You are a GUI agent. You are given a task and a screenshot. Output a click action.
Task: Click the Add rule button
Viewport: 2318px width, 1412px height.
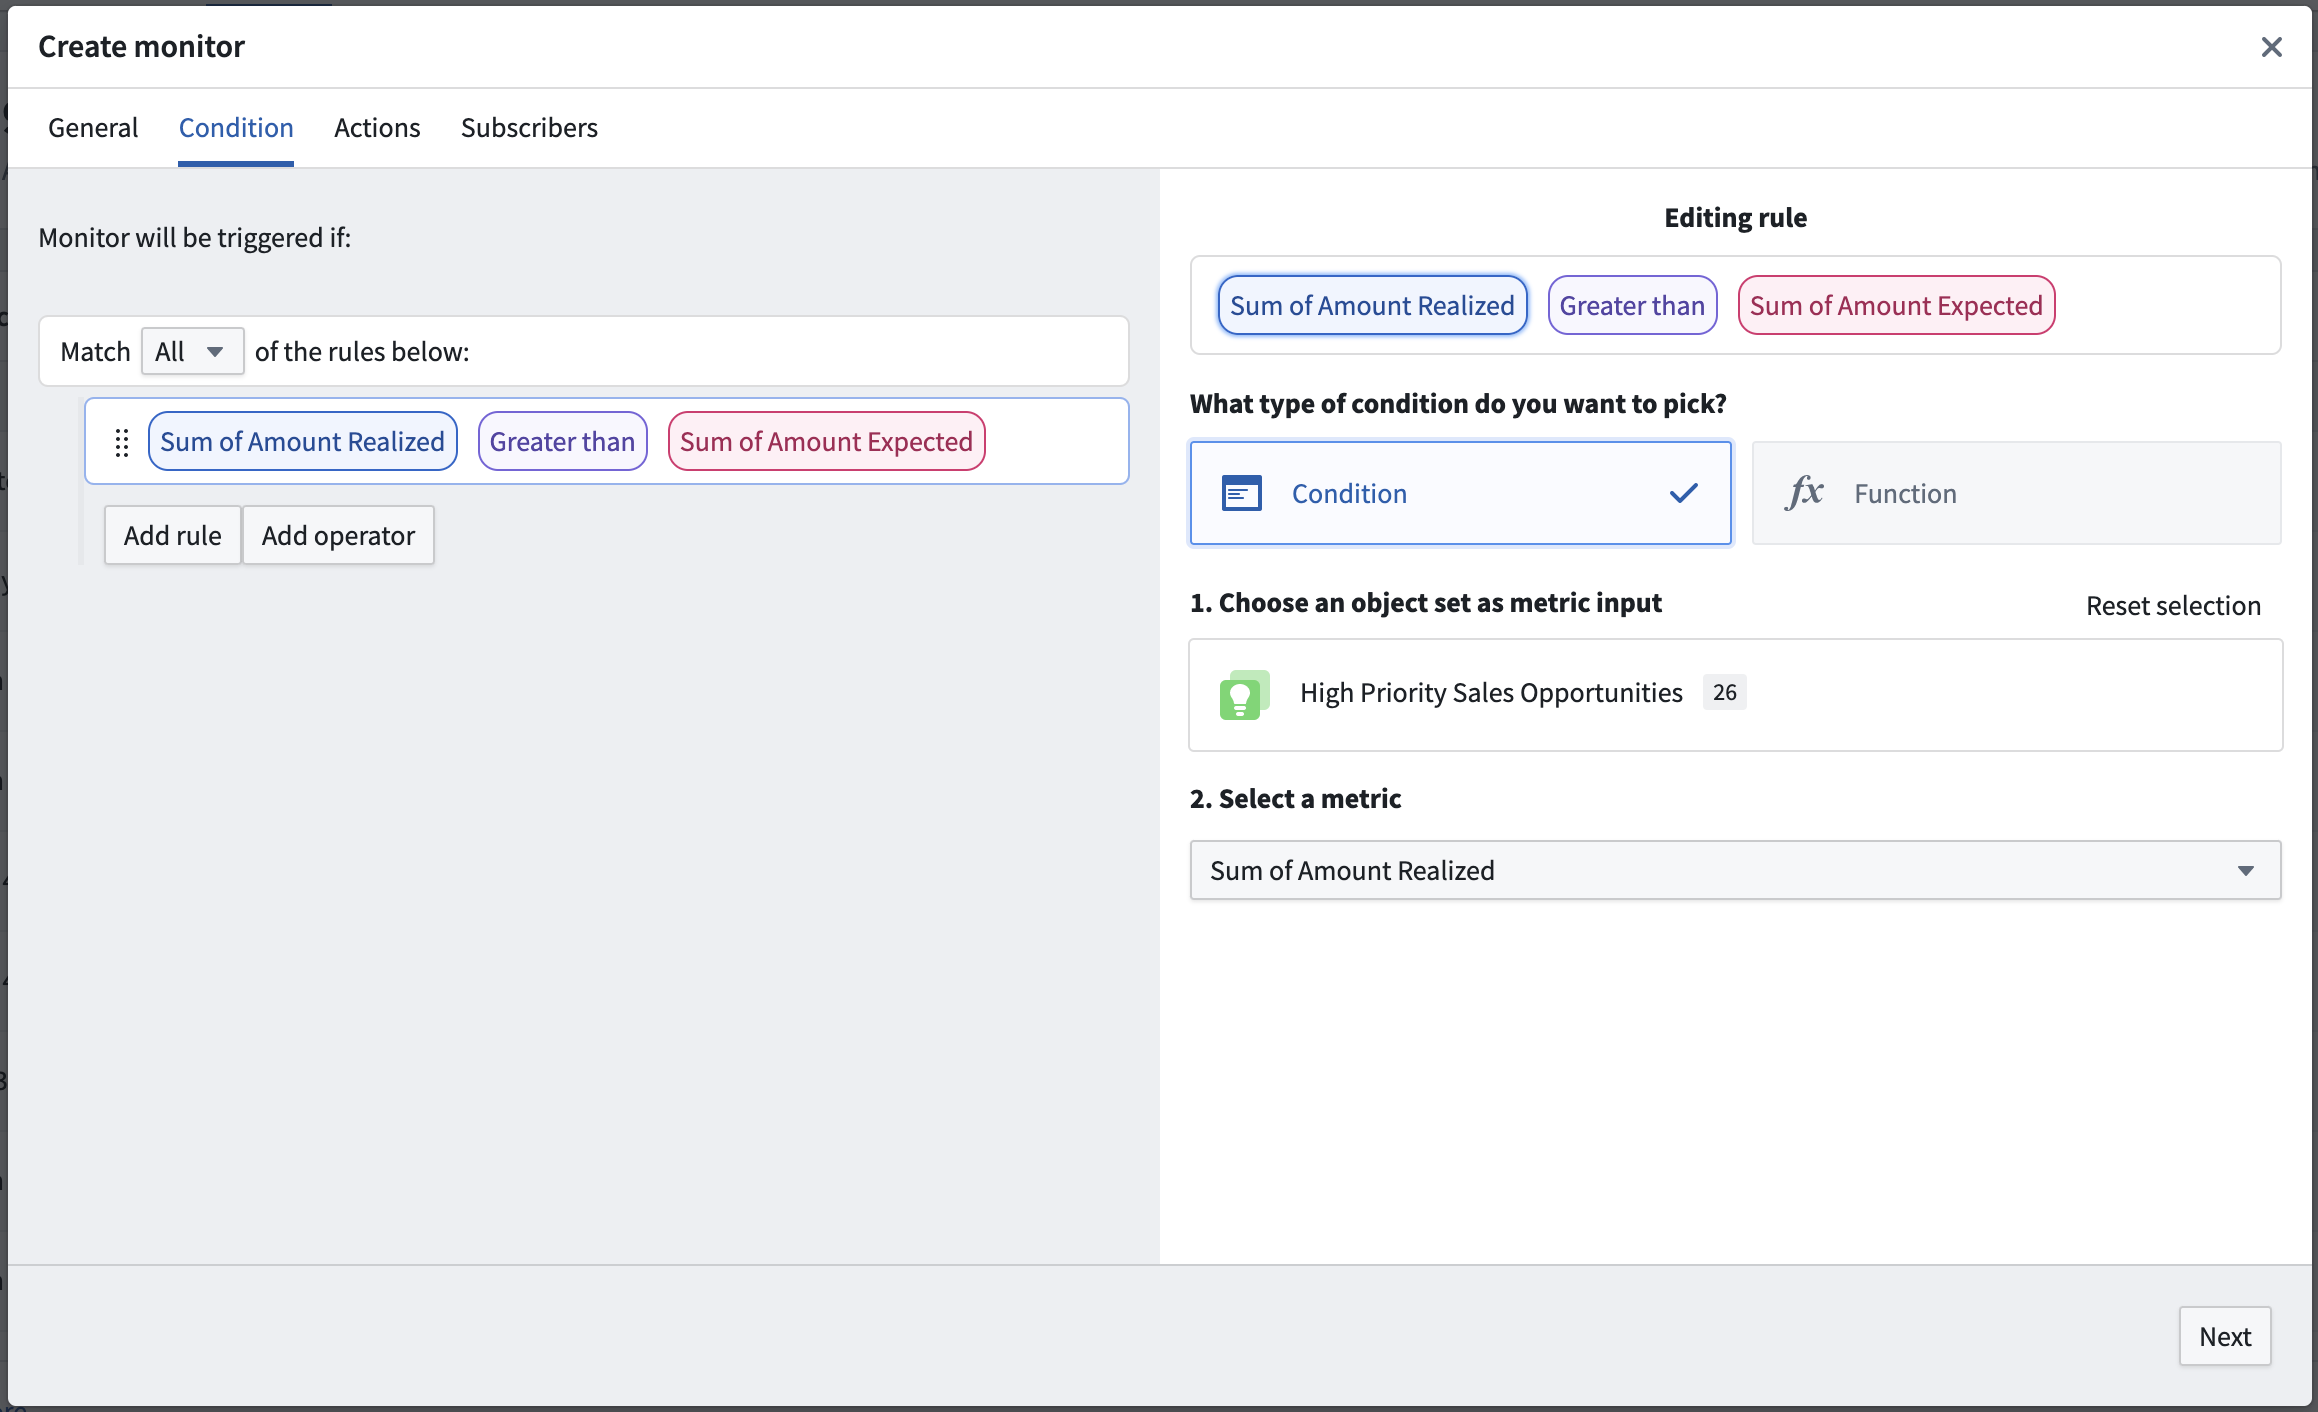pyautogui.click(x=172, y=536)
